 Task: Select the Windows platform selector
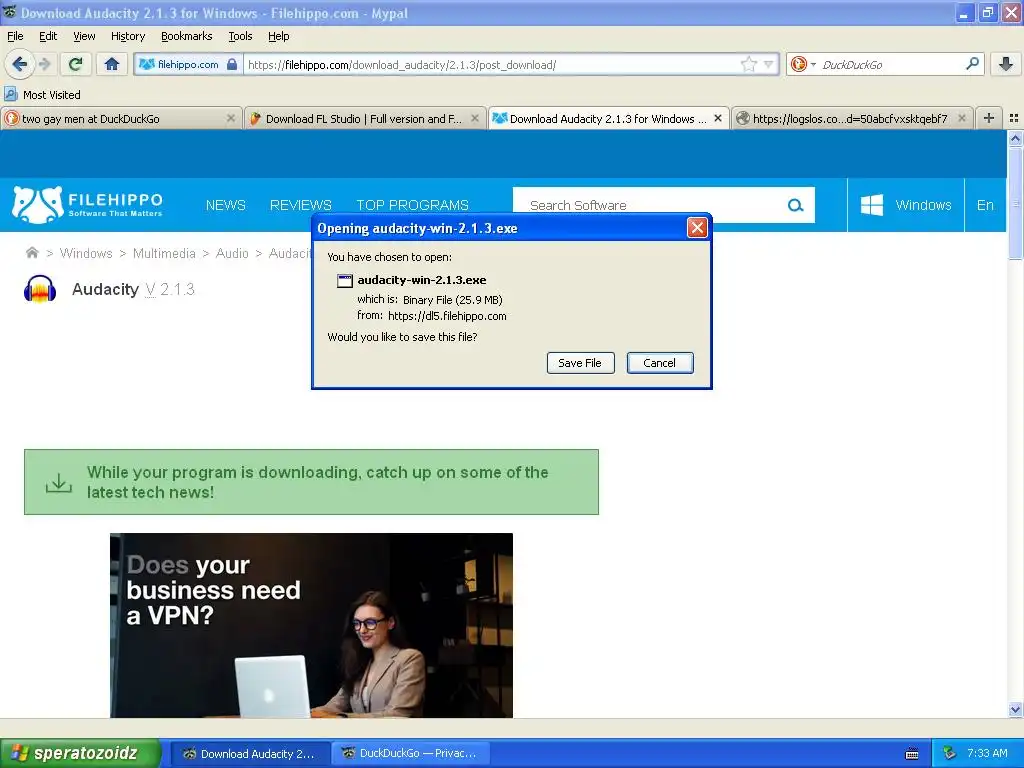(x=905, y=205)
